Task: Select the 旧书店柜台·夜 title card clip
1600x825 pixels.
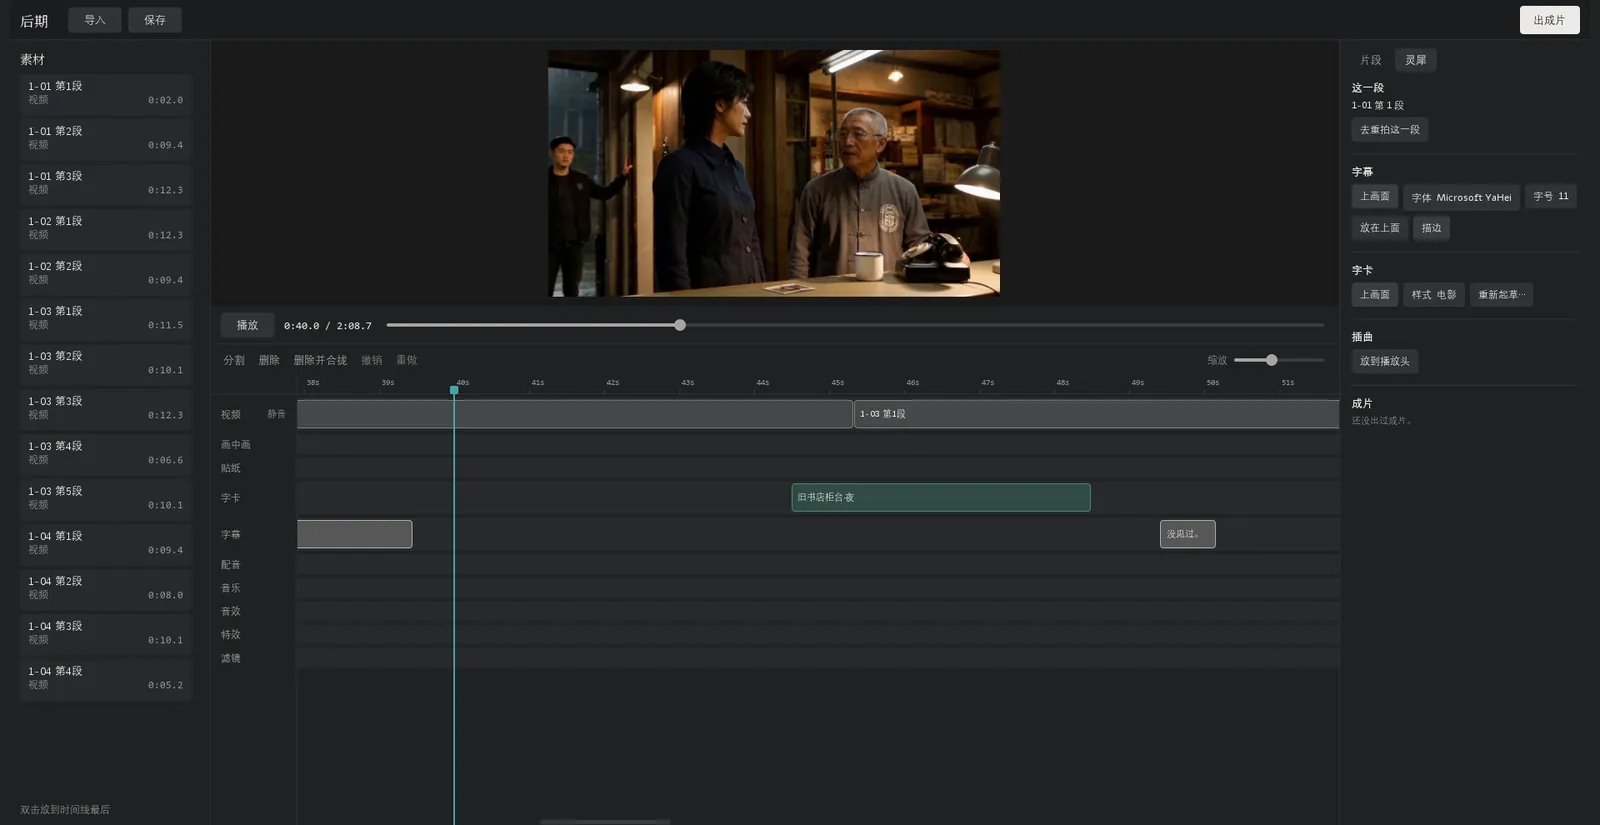Action: click(x=941, y=497)
